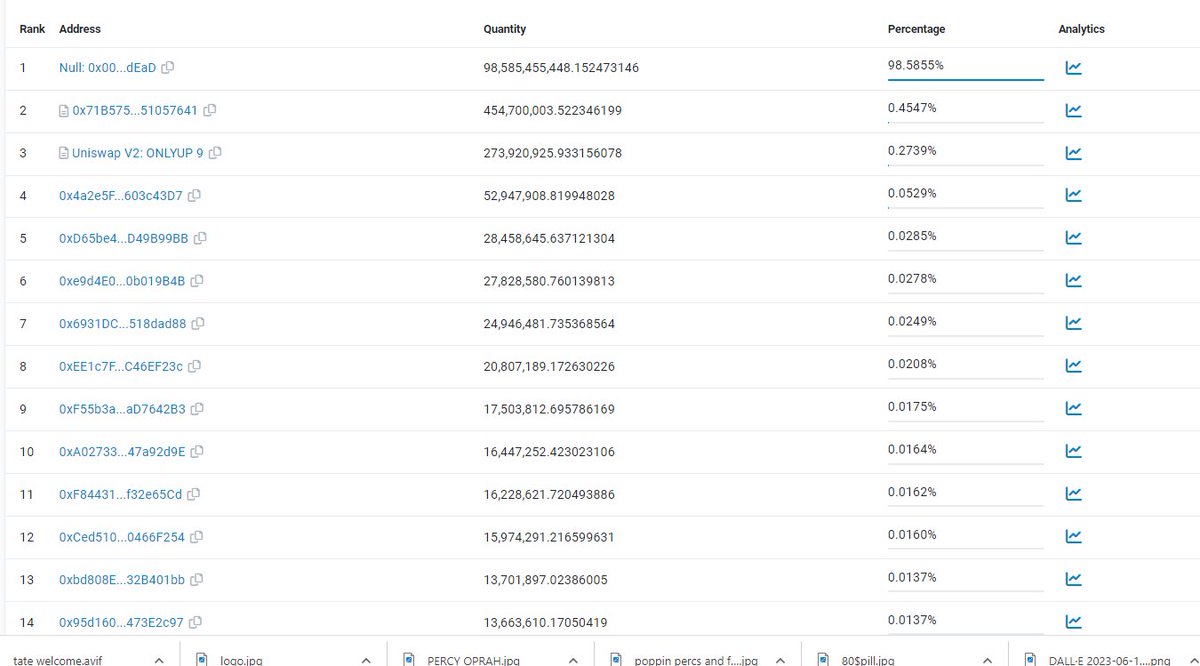The image size is (1200, 666).
Task: Copy address 0xCed510...0466F254
Action: pos(196,536)
